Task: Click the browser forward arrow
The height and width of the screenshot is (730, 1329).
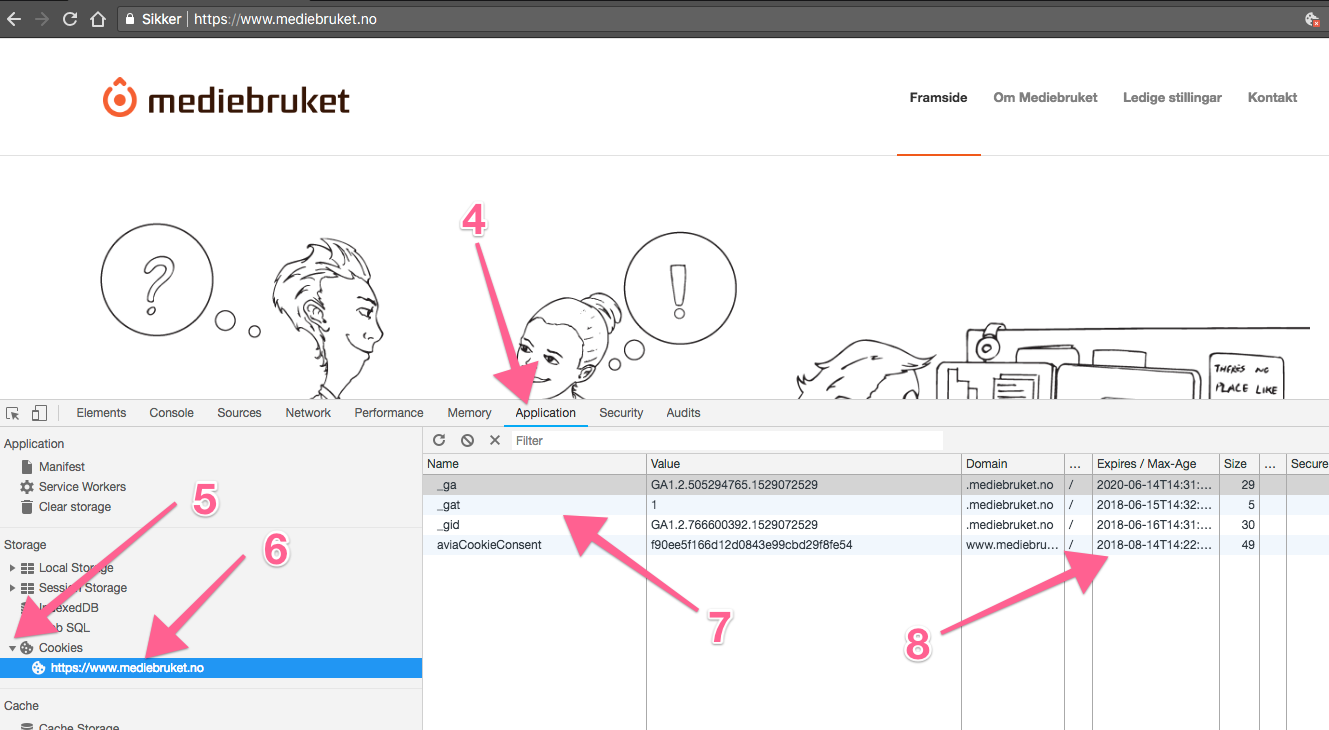Action: (x=42, y=19)
